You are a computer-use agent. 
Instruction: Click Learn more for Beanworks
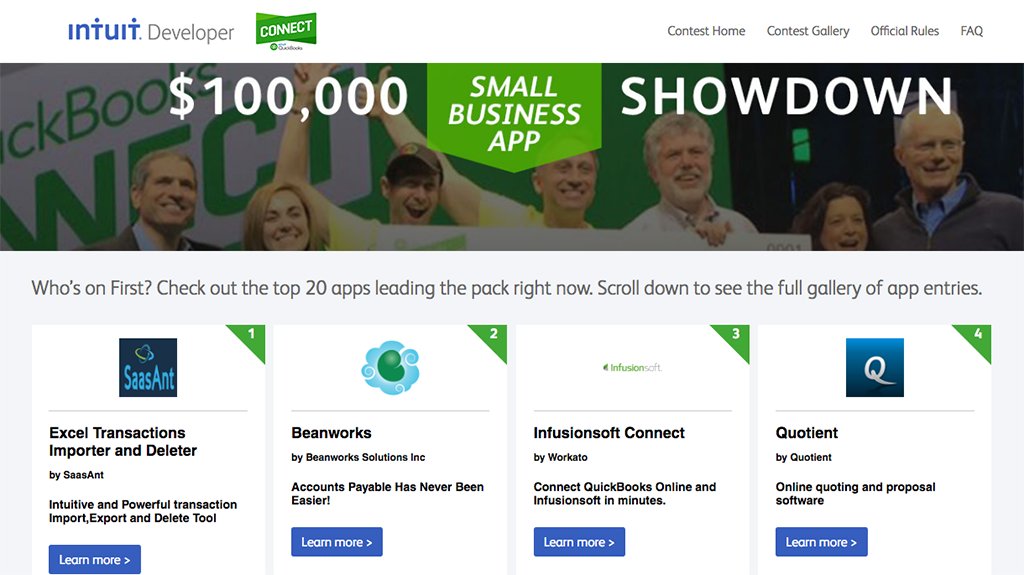pyautogui.click(x=337, y=542)
